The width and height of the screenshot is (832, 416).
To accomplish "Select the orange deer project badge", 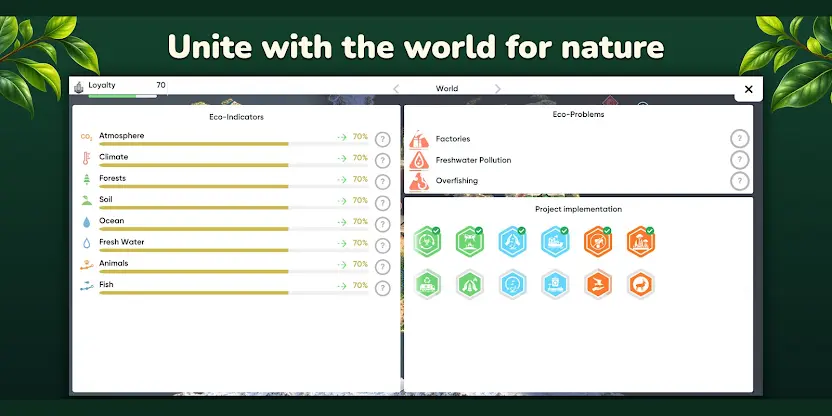I will click(640, 284).
